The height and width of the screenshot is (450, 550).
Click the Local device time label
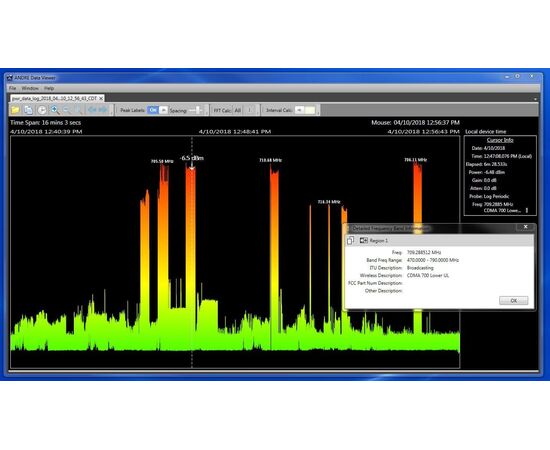[485, 132]
